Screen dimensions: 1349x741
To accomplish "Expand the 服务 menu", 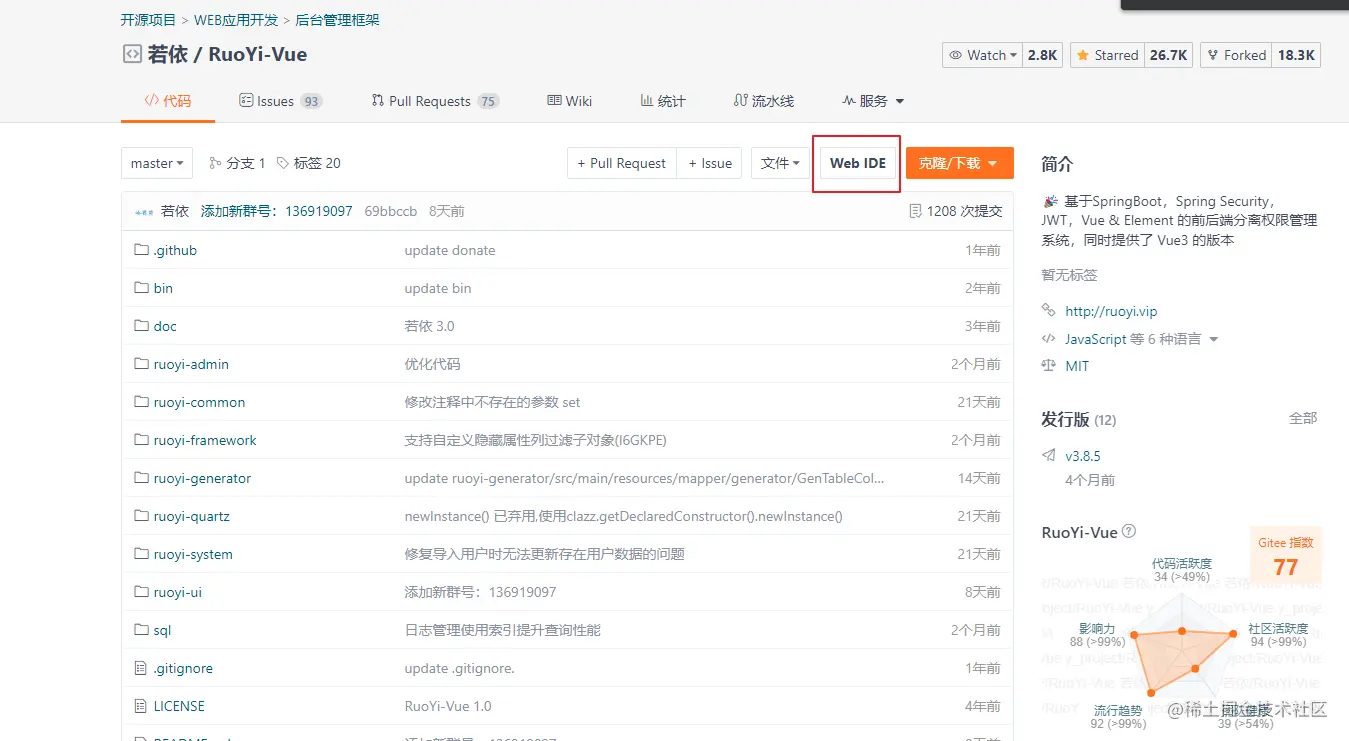I will pyautogui.click(x=873, y=101).
